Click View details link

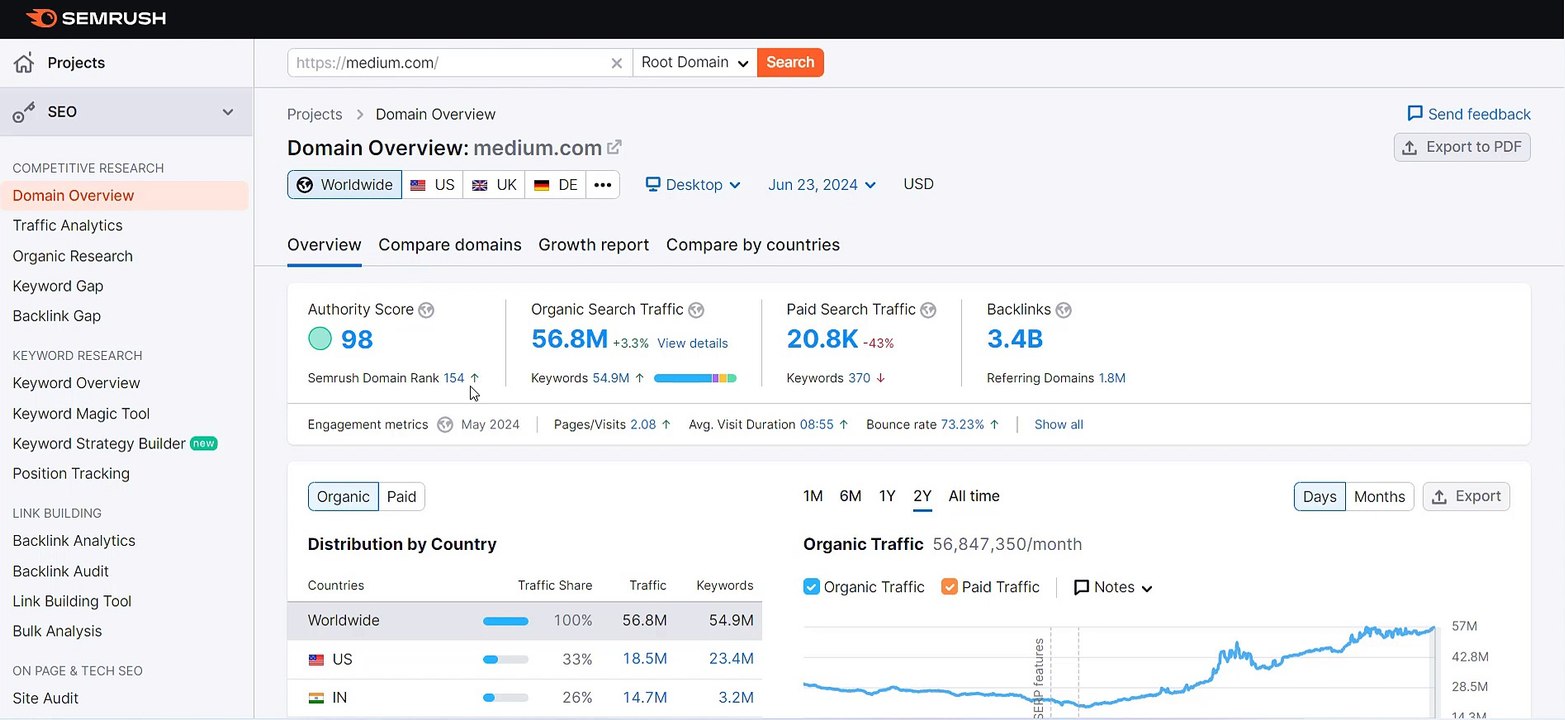point(692,343)
